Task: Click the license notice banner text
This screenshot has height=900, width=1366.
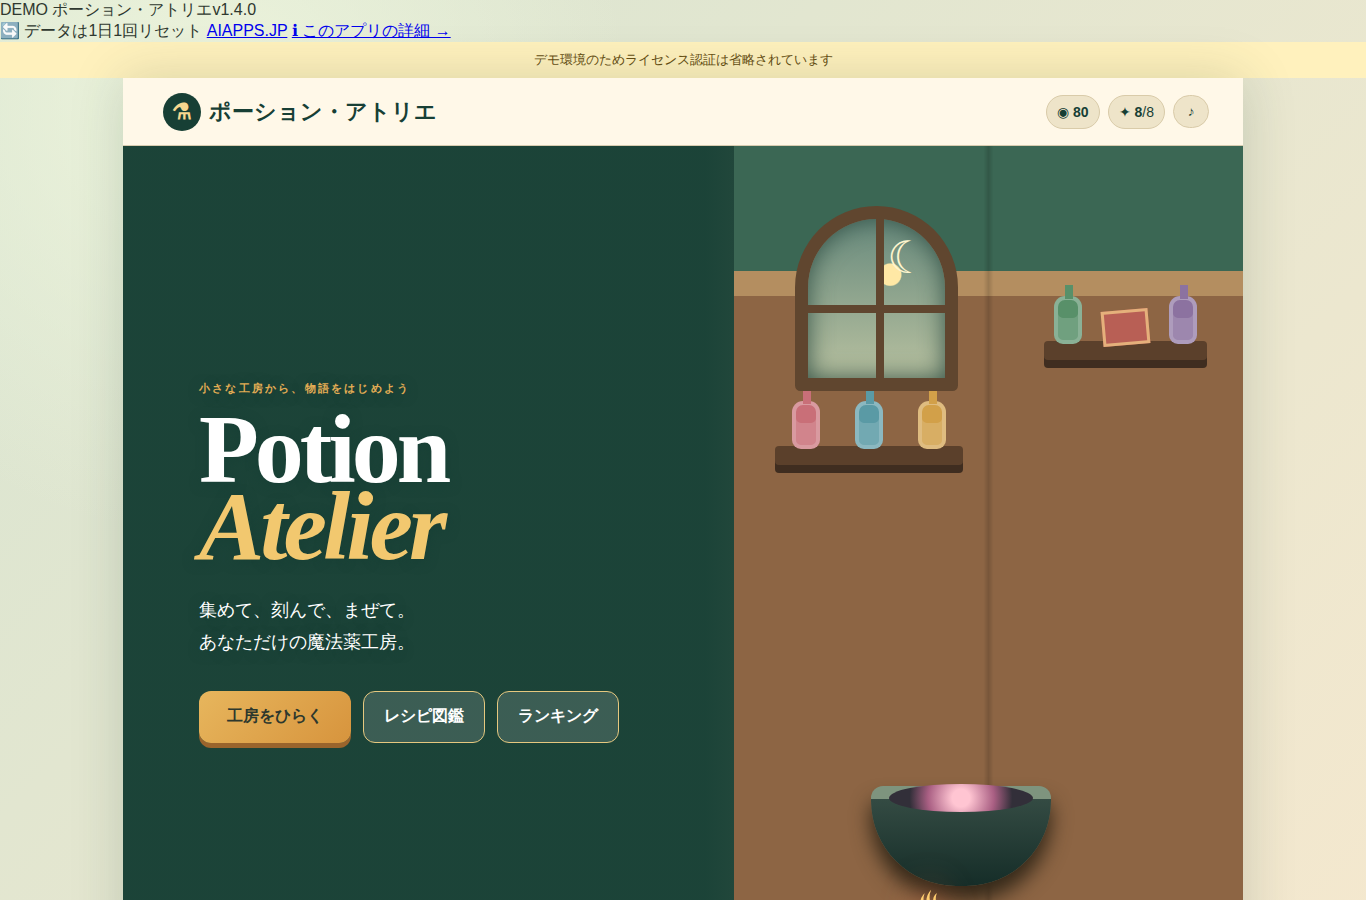Action: (x=683, y=60)
